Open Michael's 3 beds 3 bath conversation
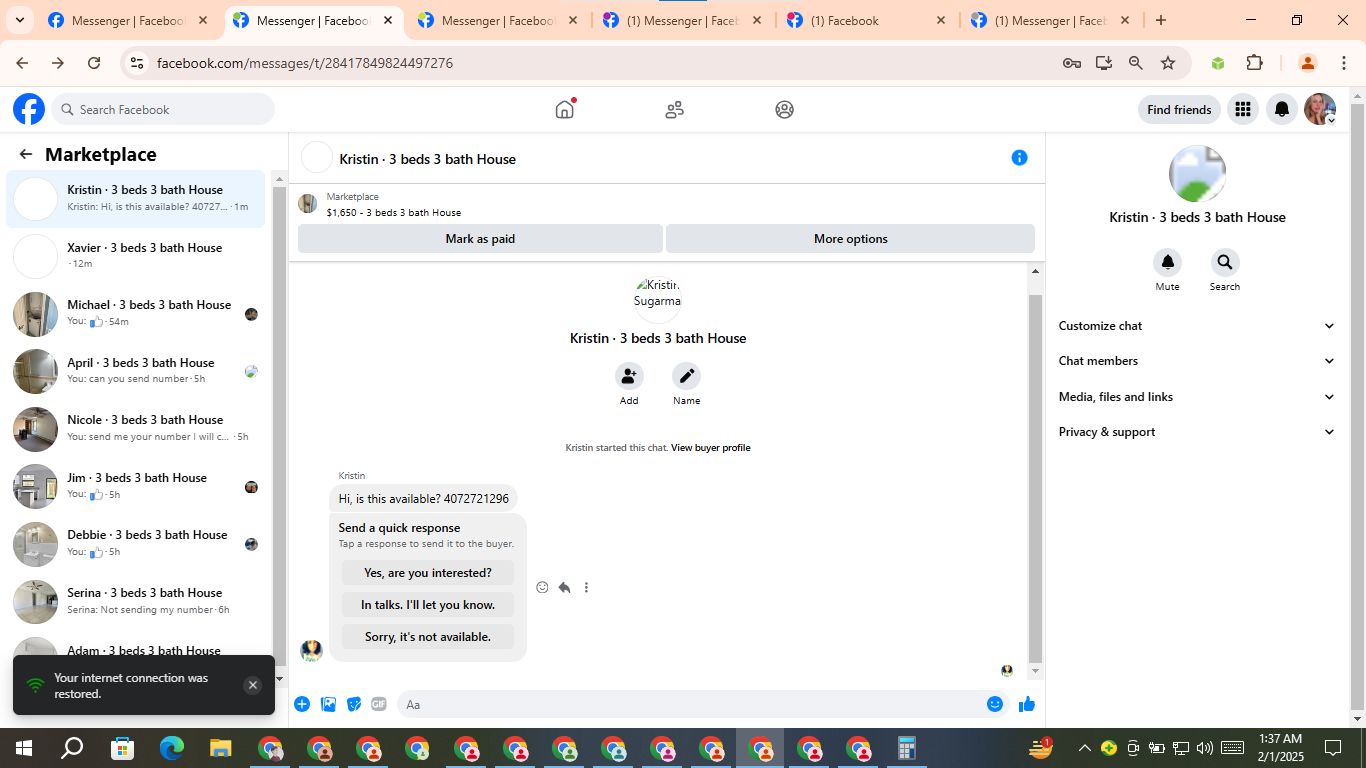The image size is (1366, 768). click(136, 314)
